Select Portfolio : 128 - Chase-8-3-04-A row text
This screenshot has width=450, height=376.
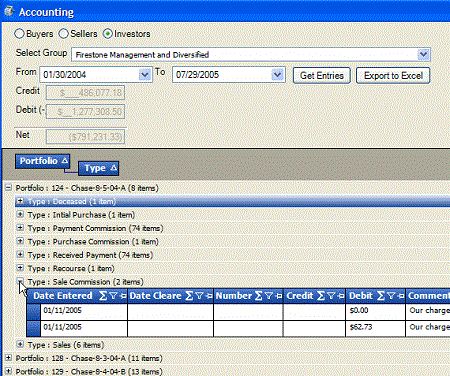point(89,358)
